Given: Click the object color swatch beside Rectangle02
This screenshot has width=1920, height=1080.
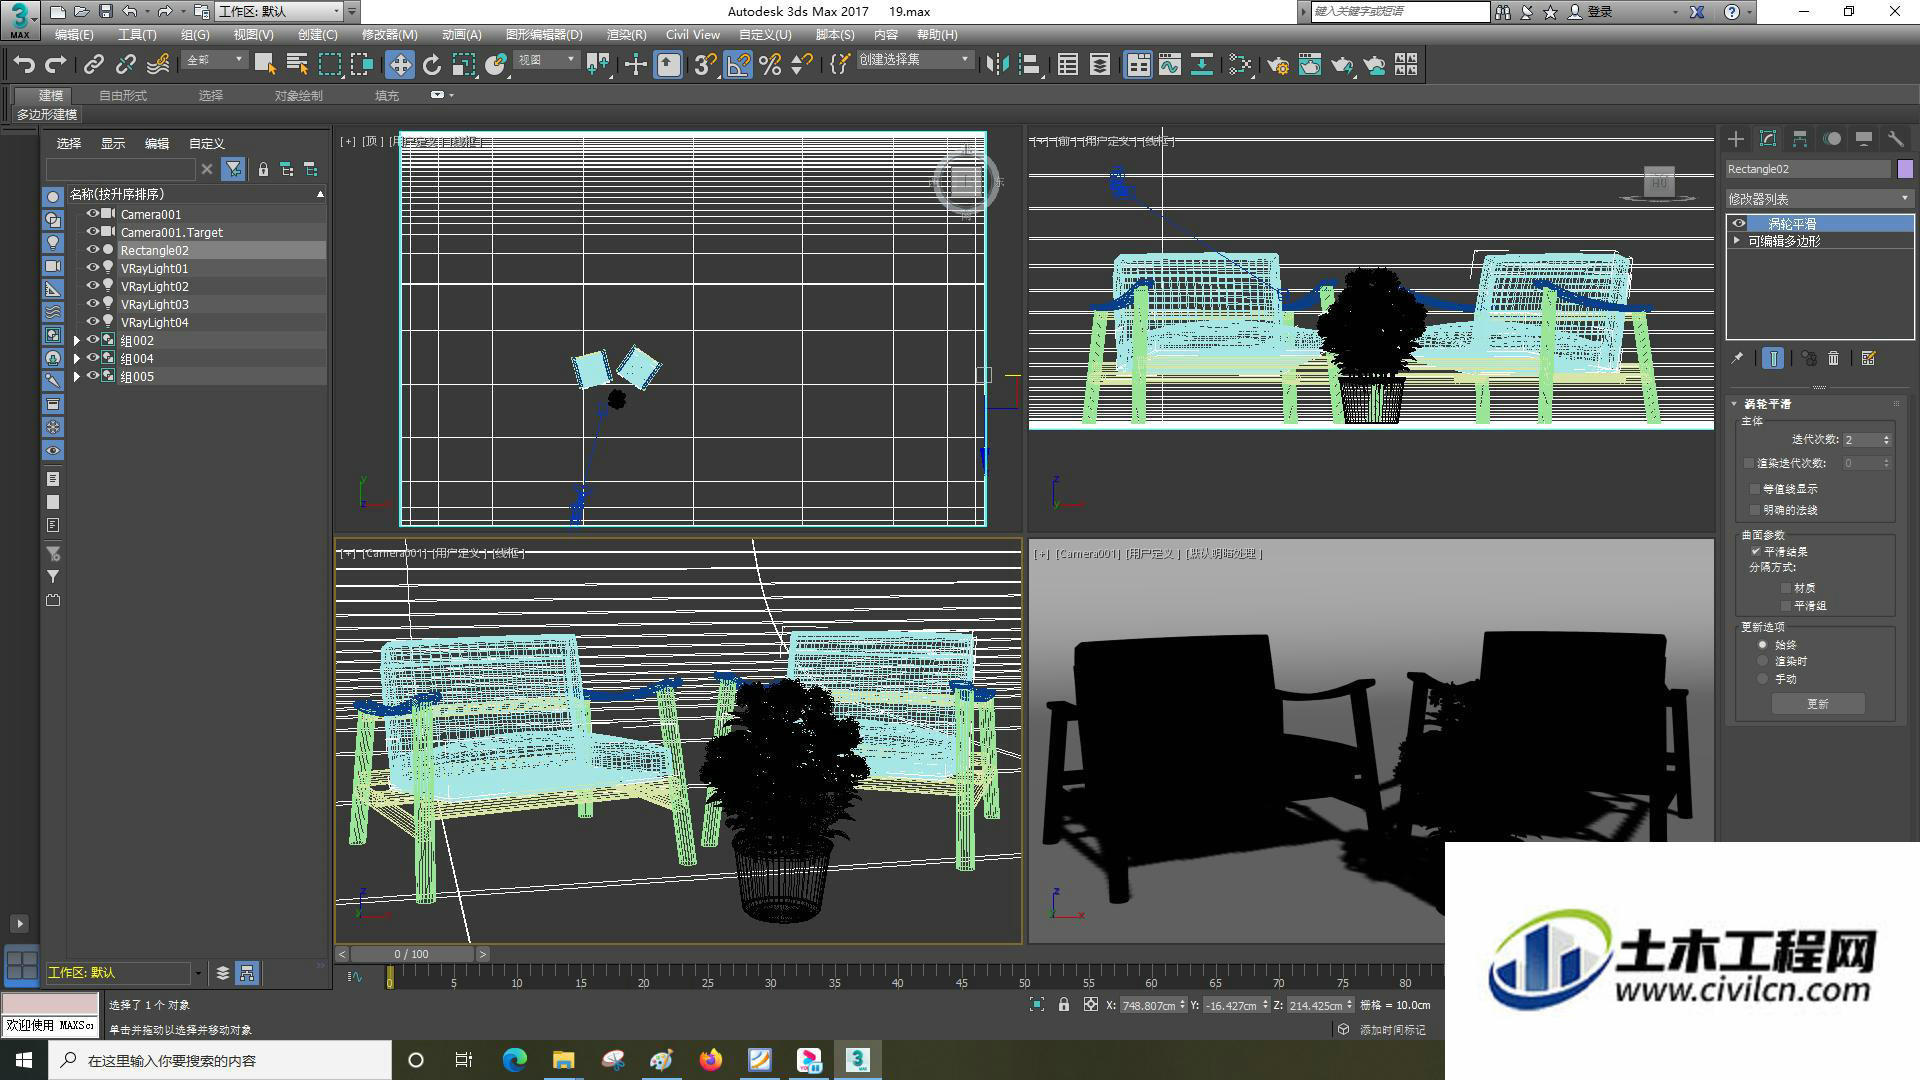Looking at the screenshot, I should [1905, 169].
